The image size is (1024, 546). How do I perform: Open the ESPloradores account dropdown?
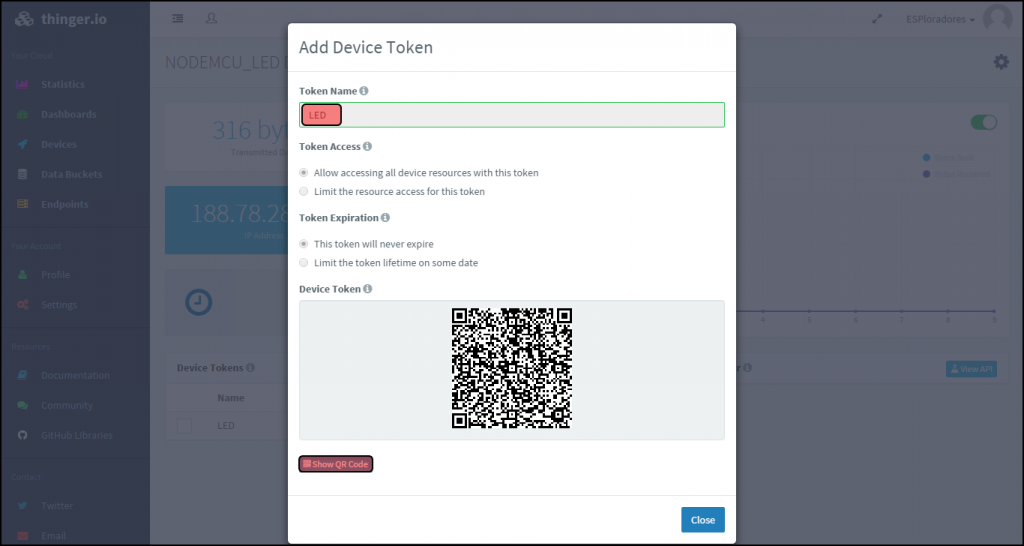coord(940,20)
